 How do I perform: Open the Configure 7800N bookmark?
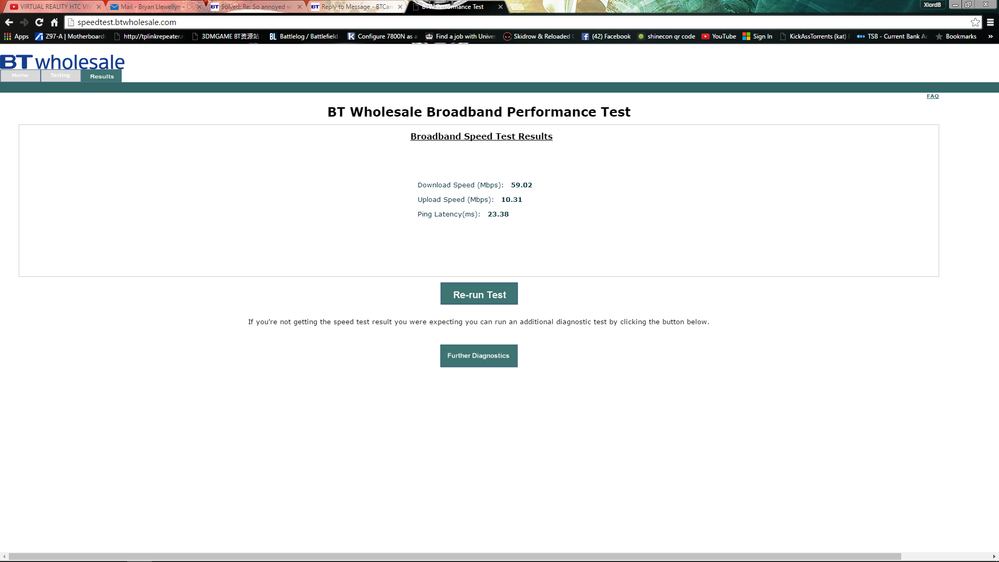pyautogui.click(x=382, y=36)
